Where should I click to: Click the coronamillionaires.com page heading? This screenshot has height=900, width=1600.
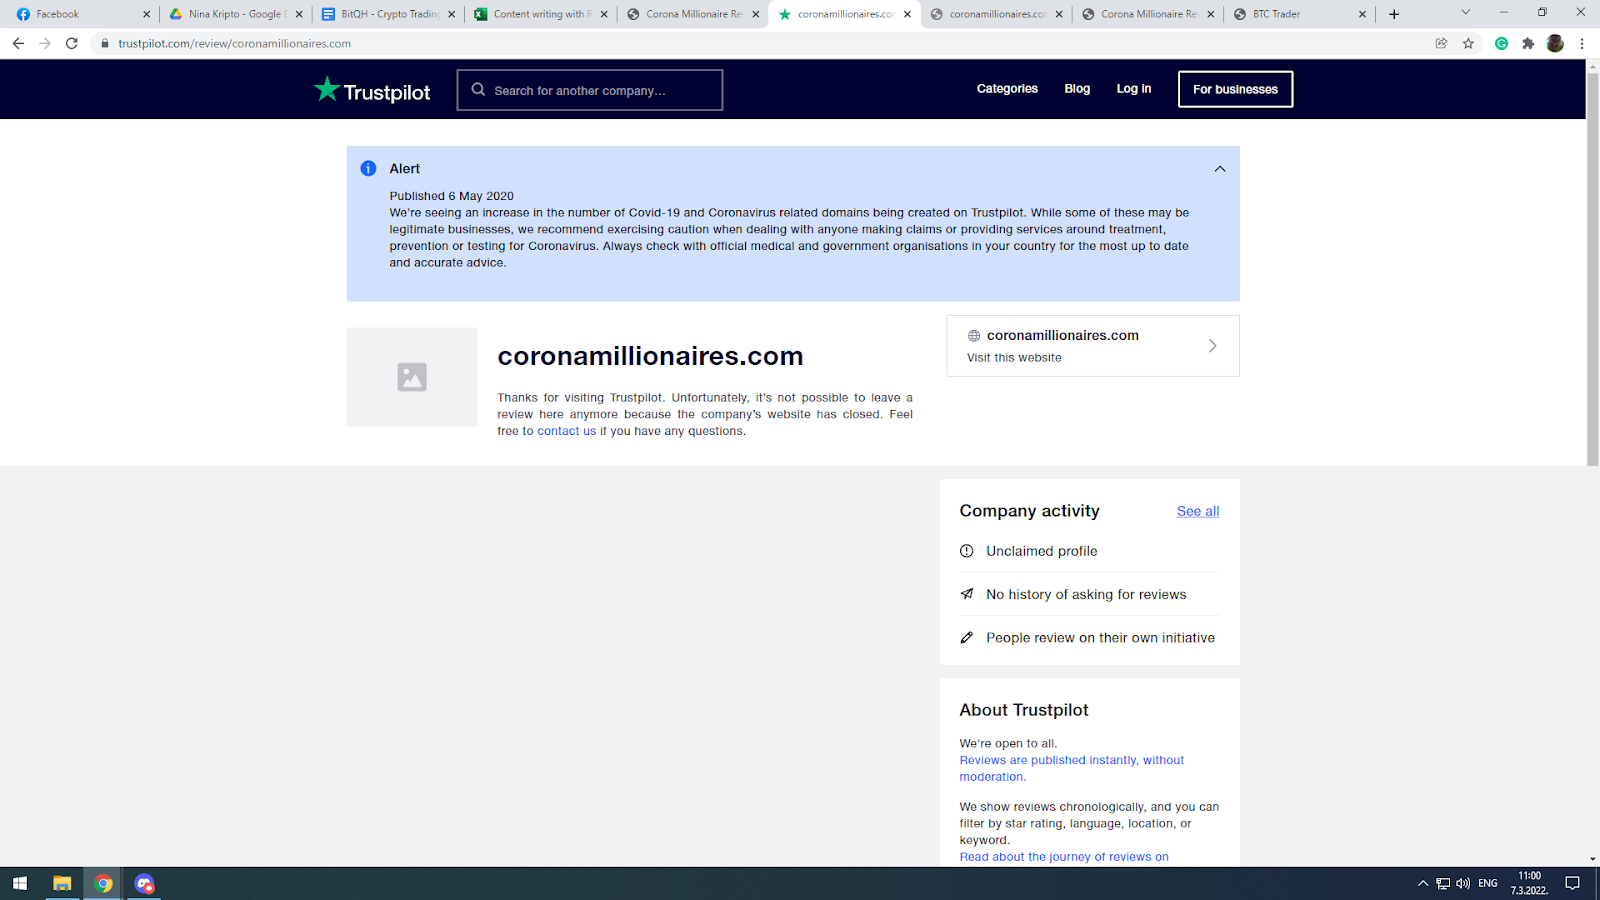coord(650,356)
